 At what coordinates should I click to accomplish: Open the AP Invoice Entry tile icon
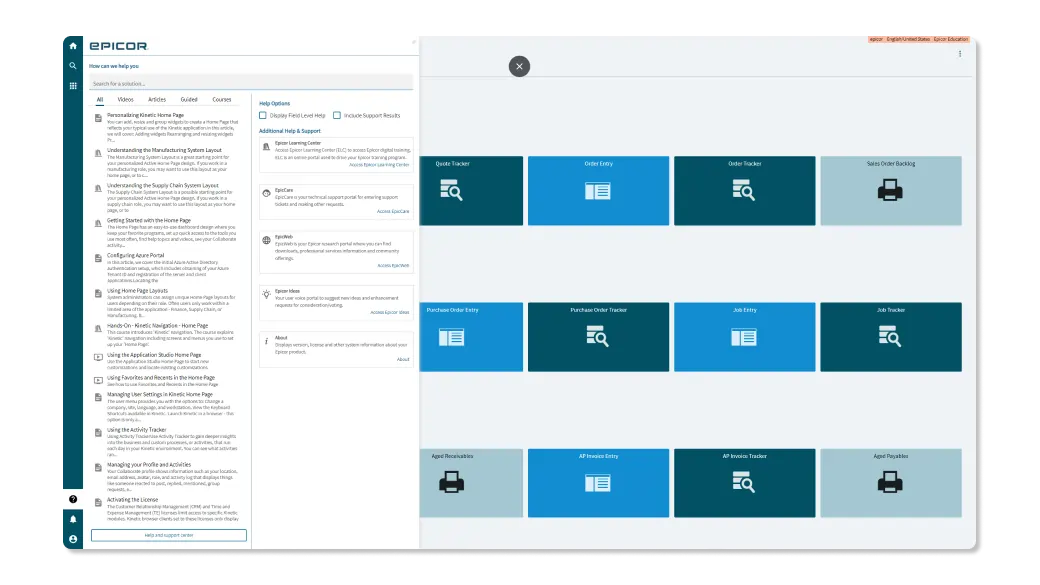coord(598,484)
